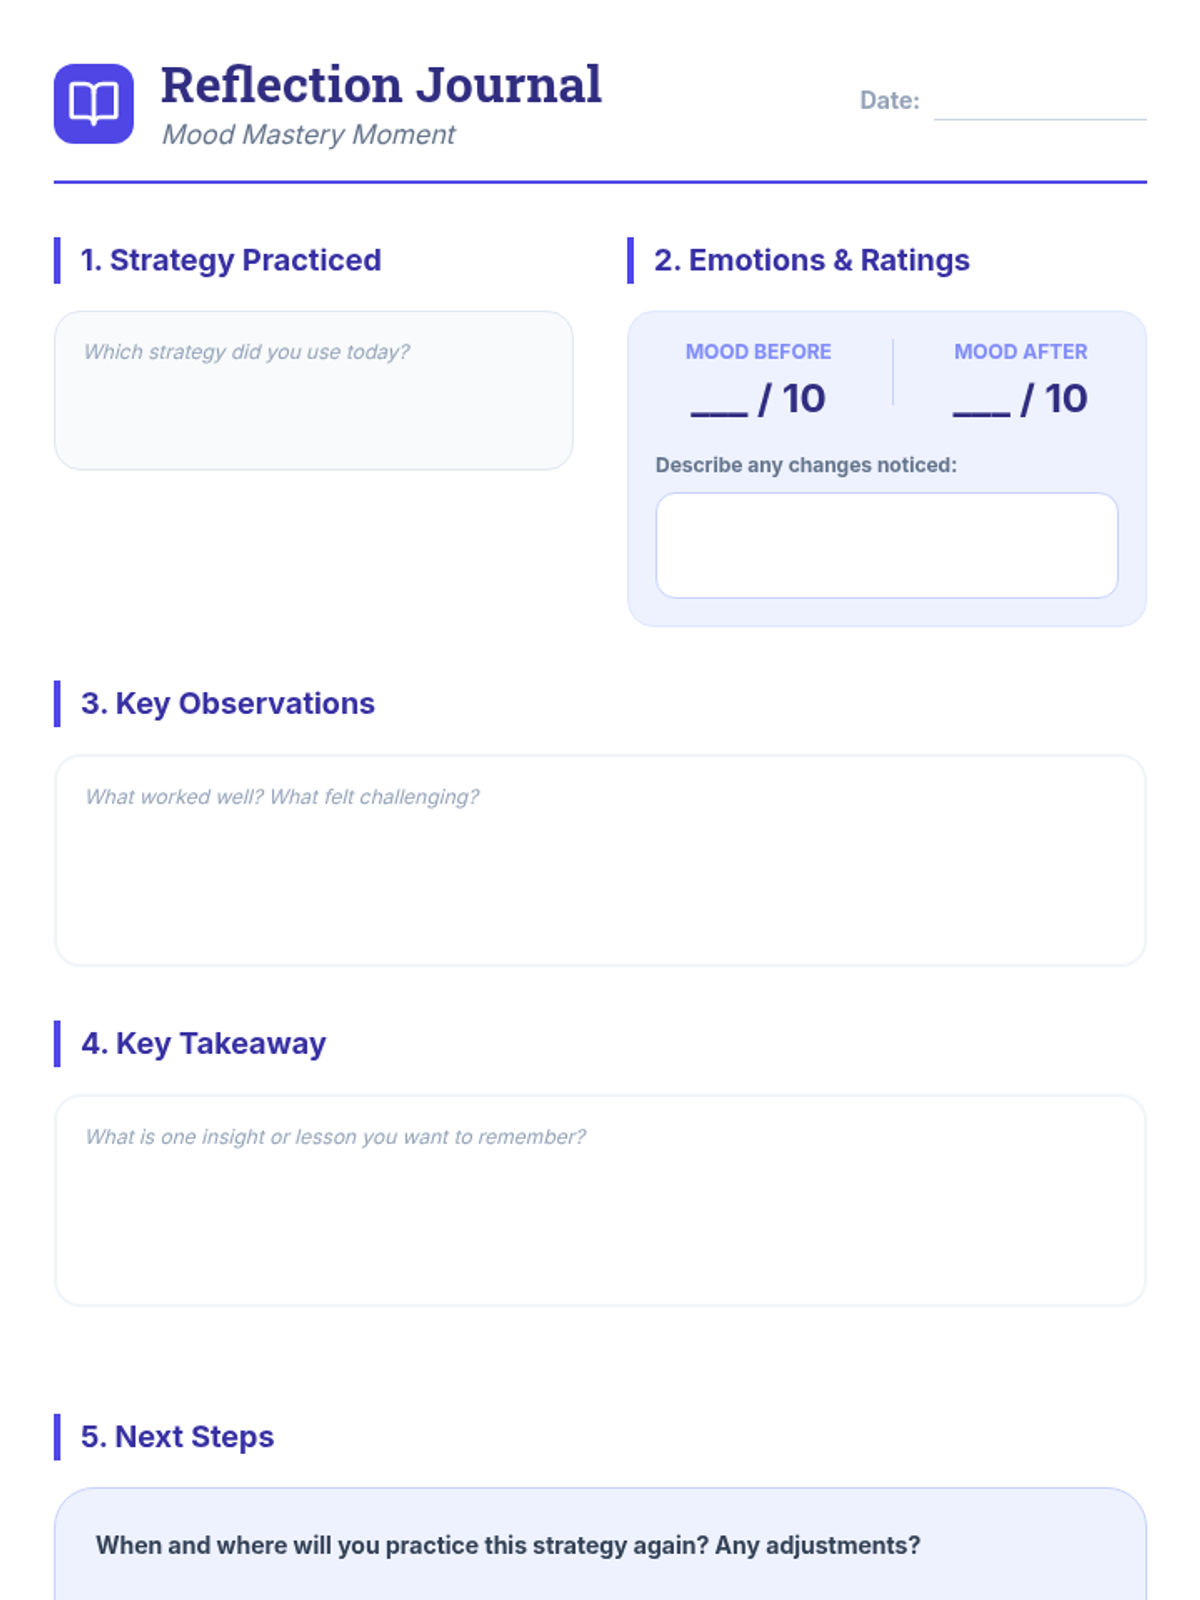Click the 'MOOD BEFORE' label

pyautogui.click(x=758, y=352)
